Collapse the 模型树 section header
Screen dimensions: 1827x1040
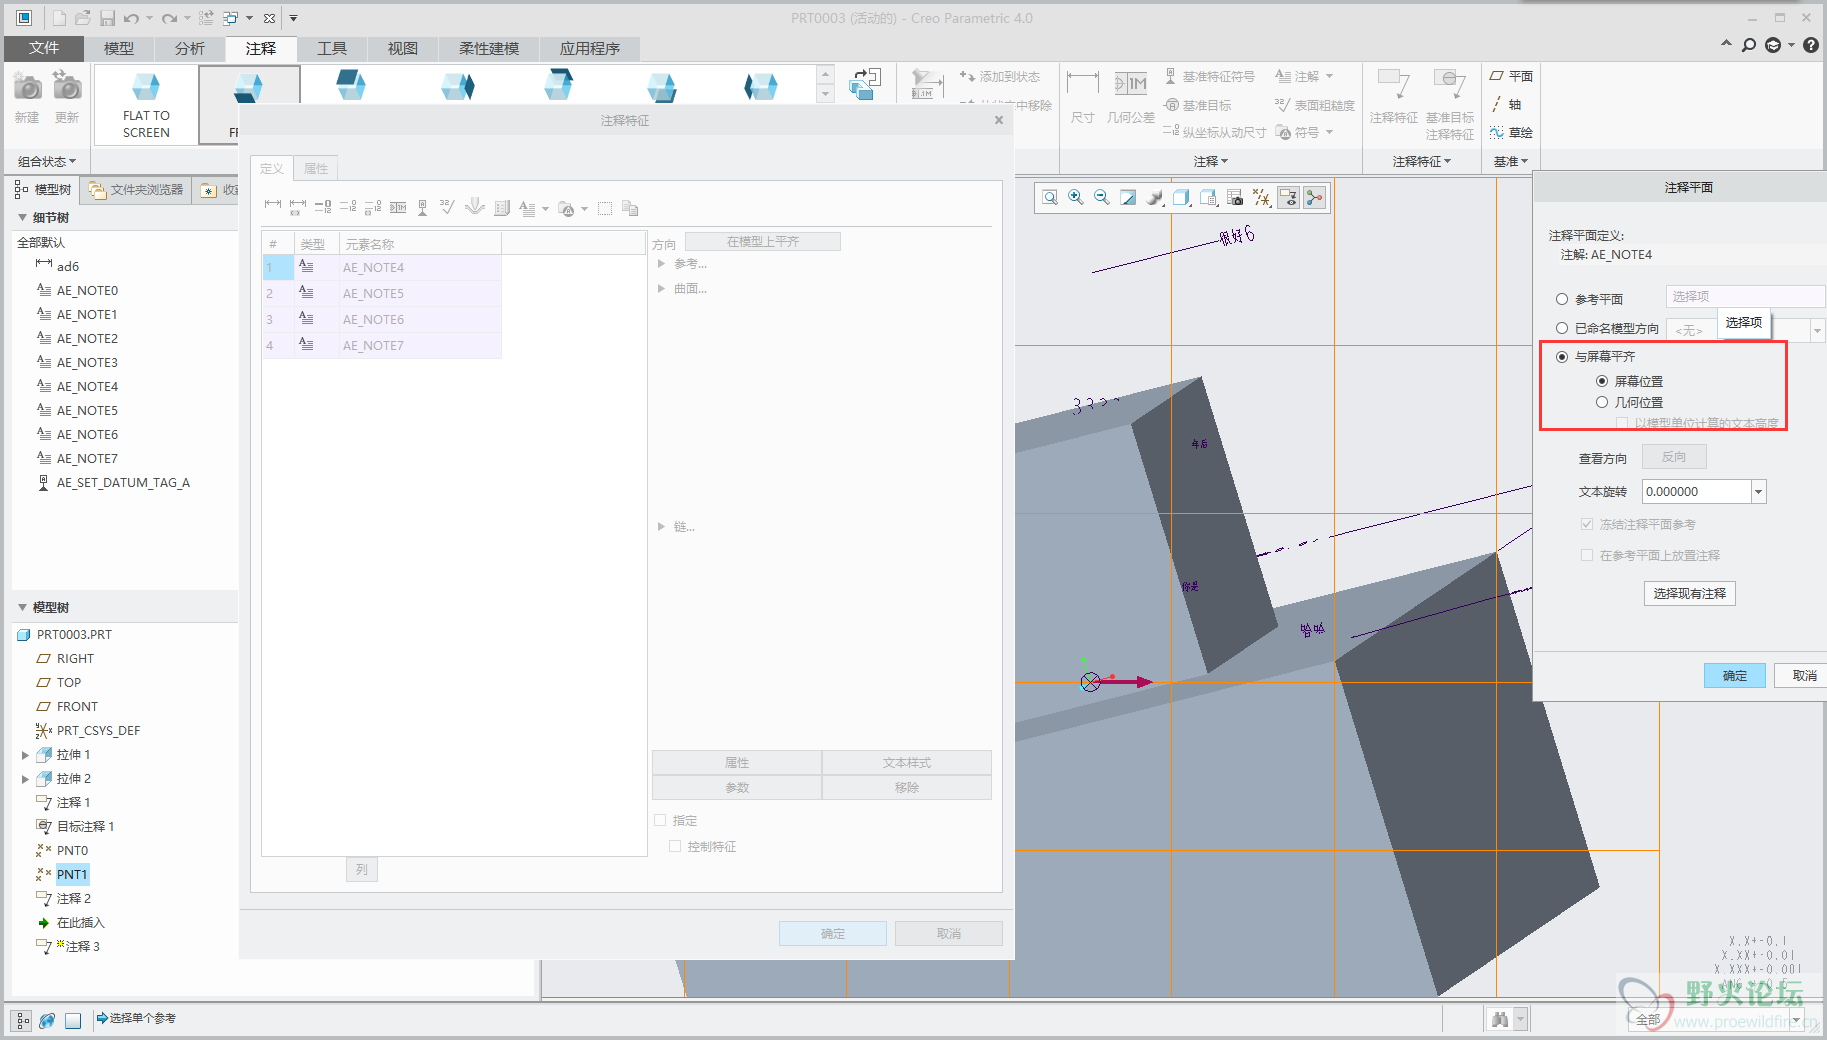click(22, 608)
